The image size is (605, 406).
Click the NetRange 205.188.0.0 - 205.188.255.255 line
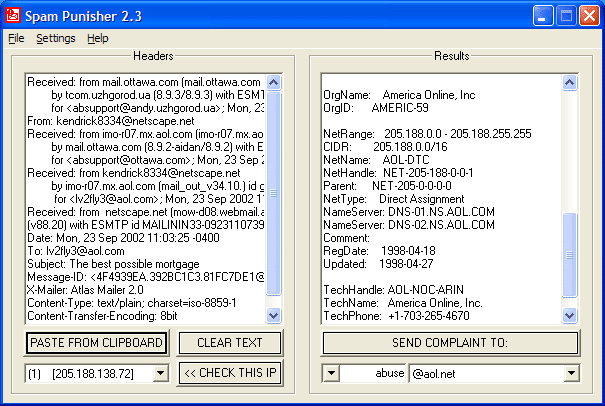(x=428, y=134)
